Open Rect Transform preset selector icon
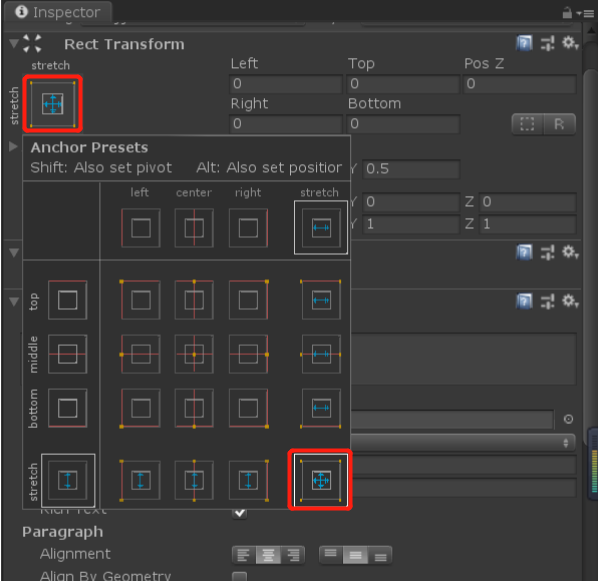598x581 pixels. click(548, 43)
